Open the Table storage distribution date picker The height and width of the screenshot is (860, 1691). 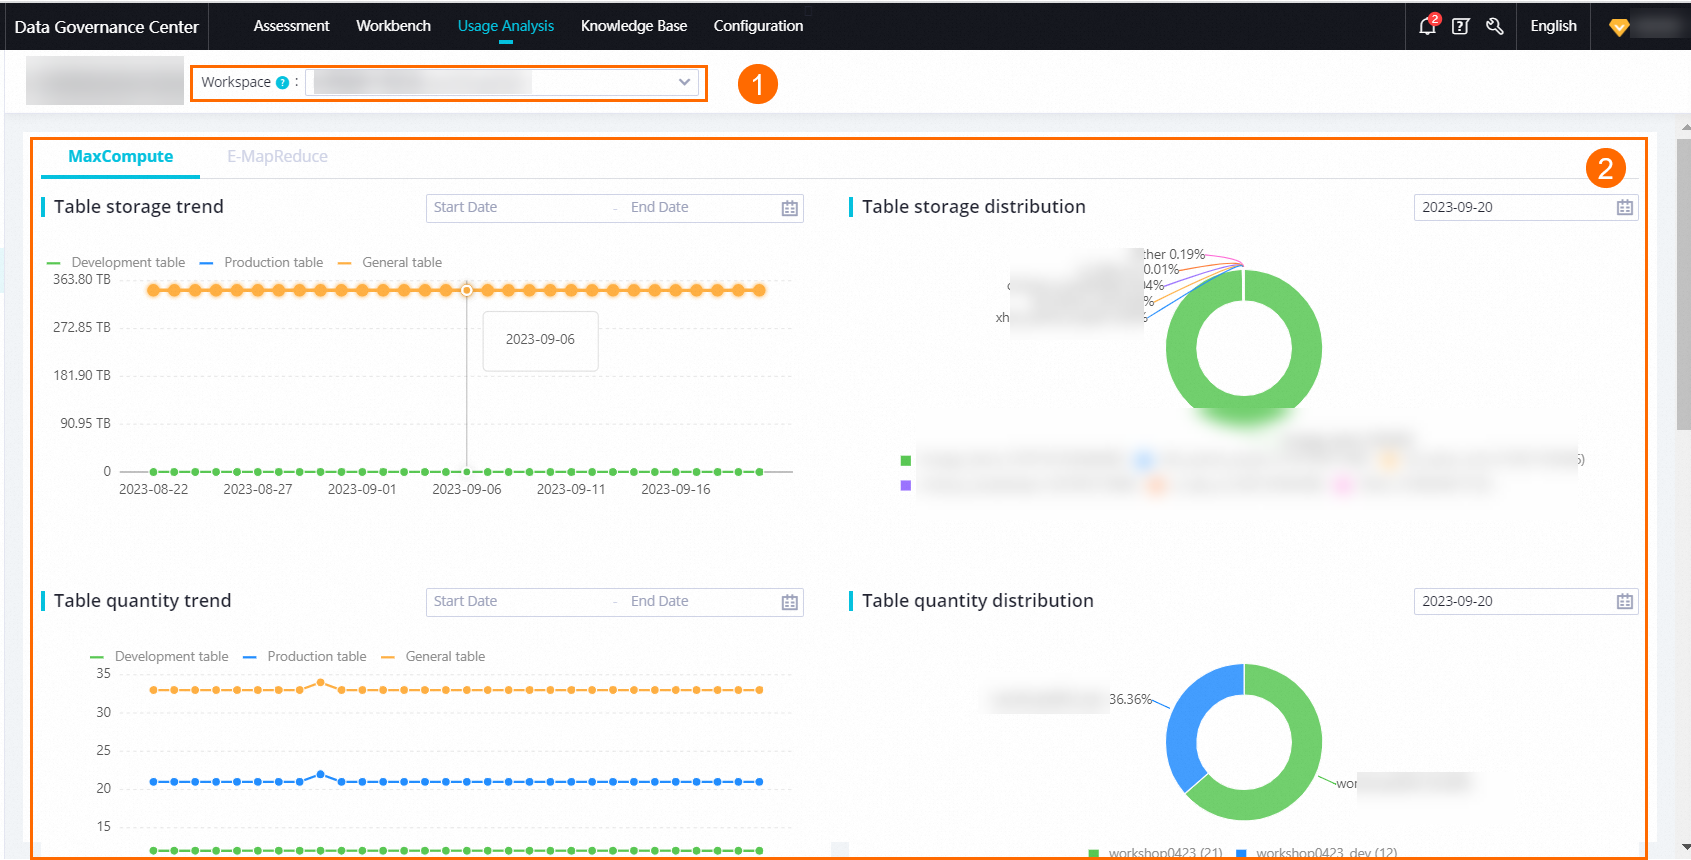point(1525,207)
